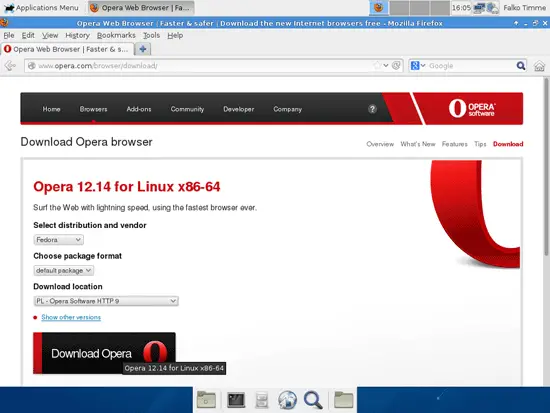Click the Download Opera button

tap(104, 353)
